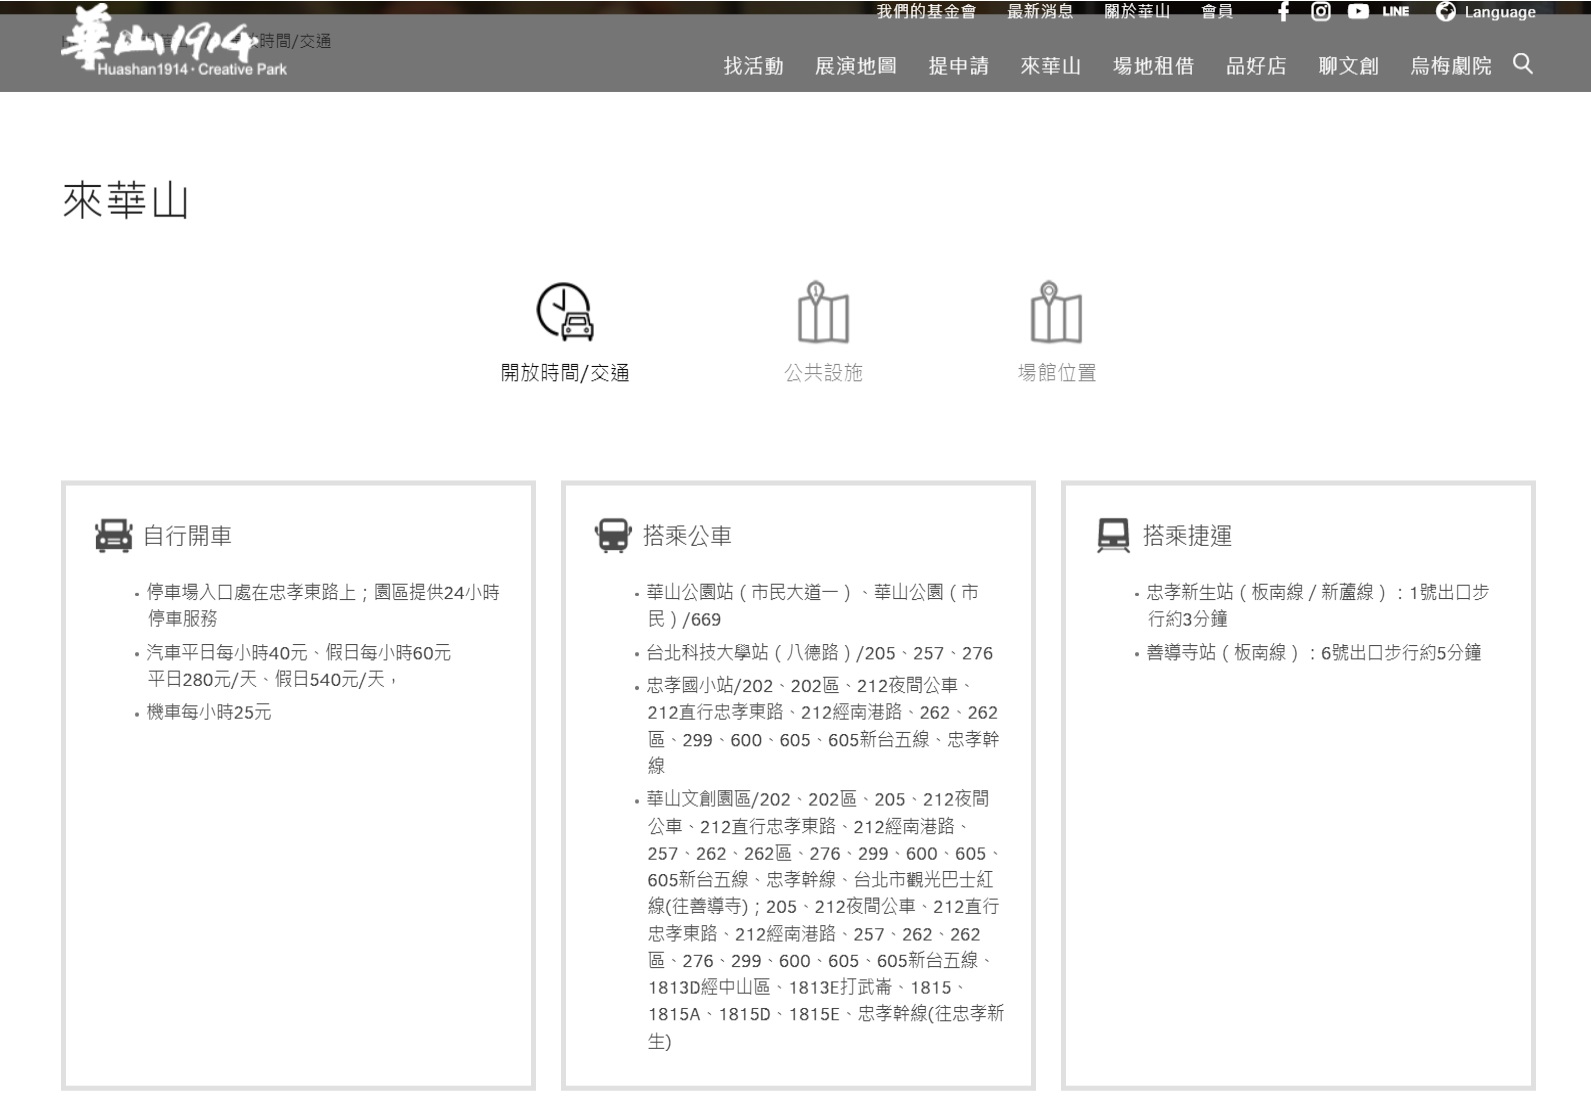Open the Facebook social icon
The height and width of the screenshot is (1120, 1591).
pyautogui.click(x=1283, y=12)
